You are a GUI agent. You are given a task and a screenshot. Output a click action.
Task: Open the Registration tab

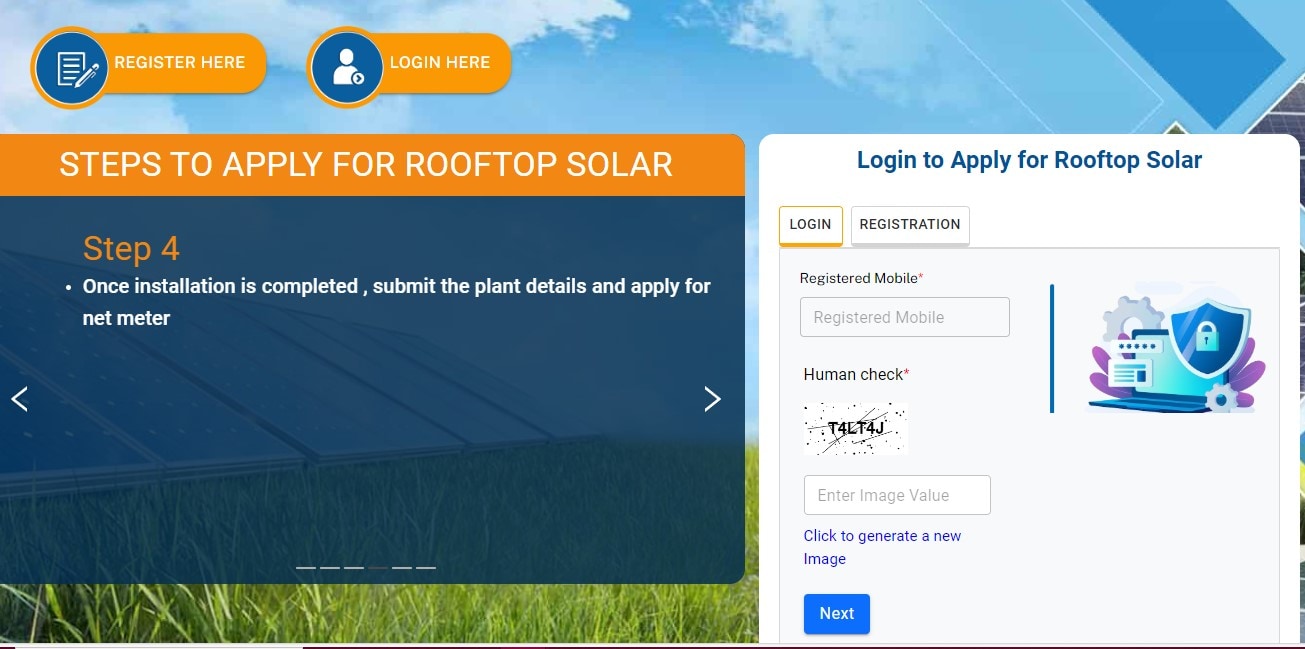coord(909,225)
